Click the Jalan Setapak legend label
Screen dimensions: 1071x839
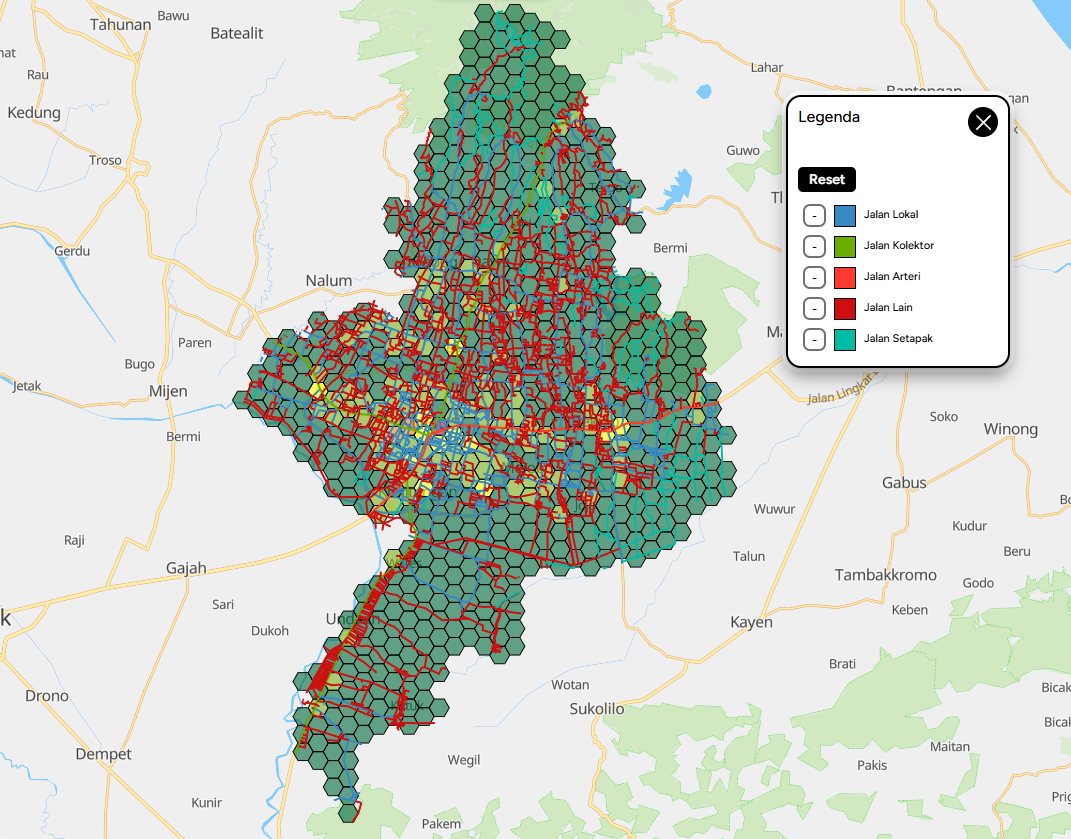pyautogui.click(x=898, y=339)
